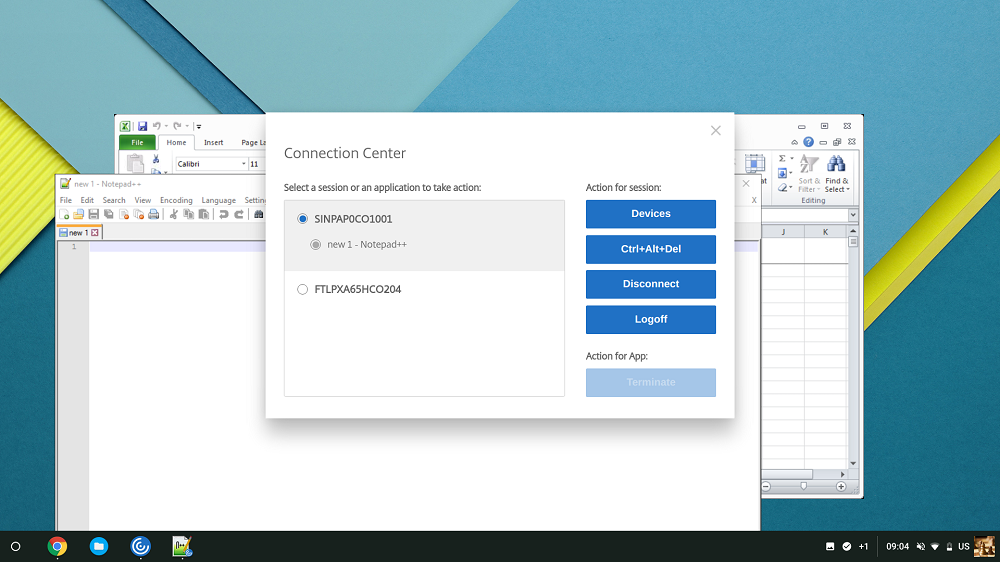Click the Disconnect button

tap(651, 284)
